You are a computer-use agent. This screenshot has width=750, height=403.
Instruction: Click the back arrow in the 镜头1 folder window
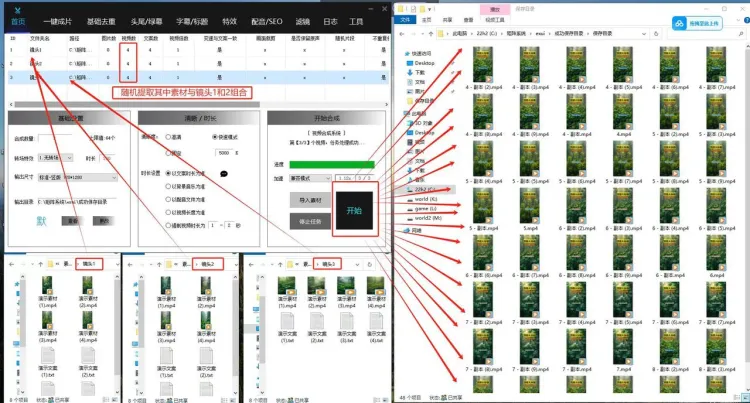click(x=12, y=264)
